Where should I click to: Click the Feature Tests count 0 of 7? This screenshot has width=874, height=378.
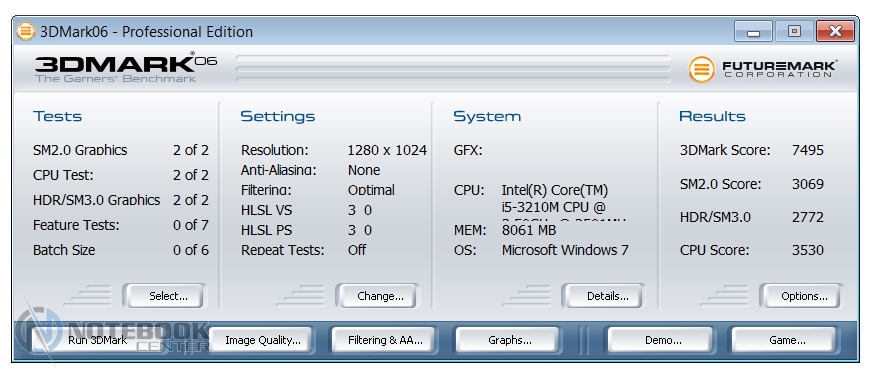tap(191, 225)
